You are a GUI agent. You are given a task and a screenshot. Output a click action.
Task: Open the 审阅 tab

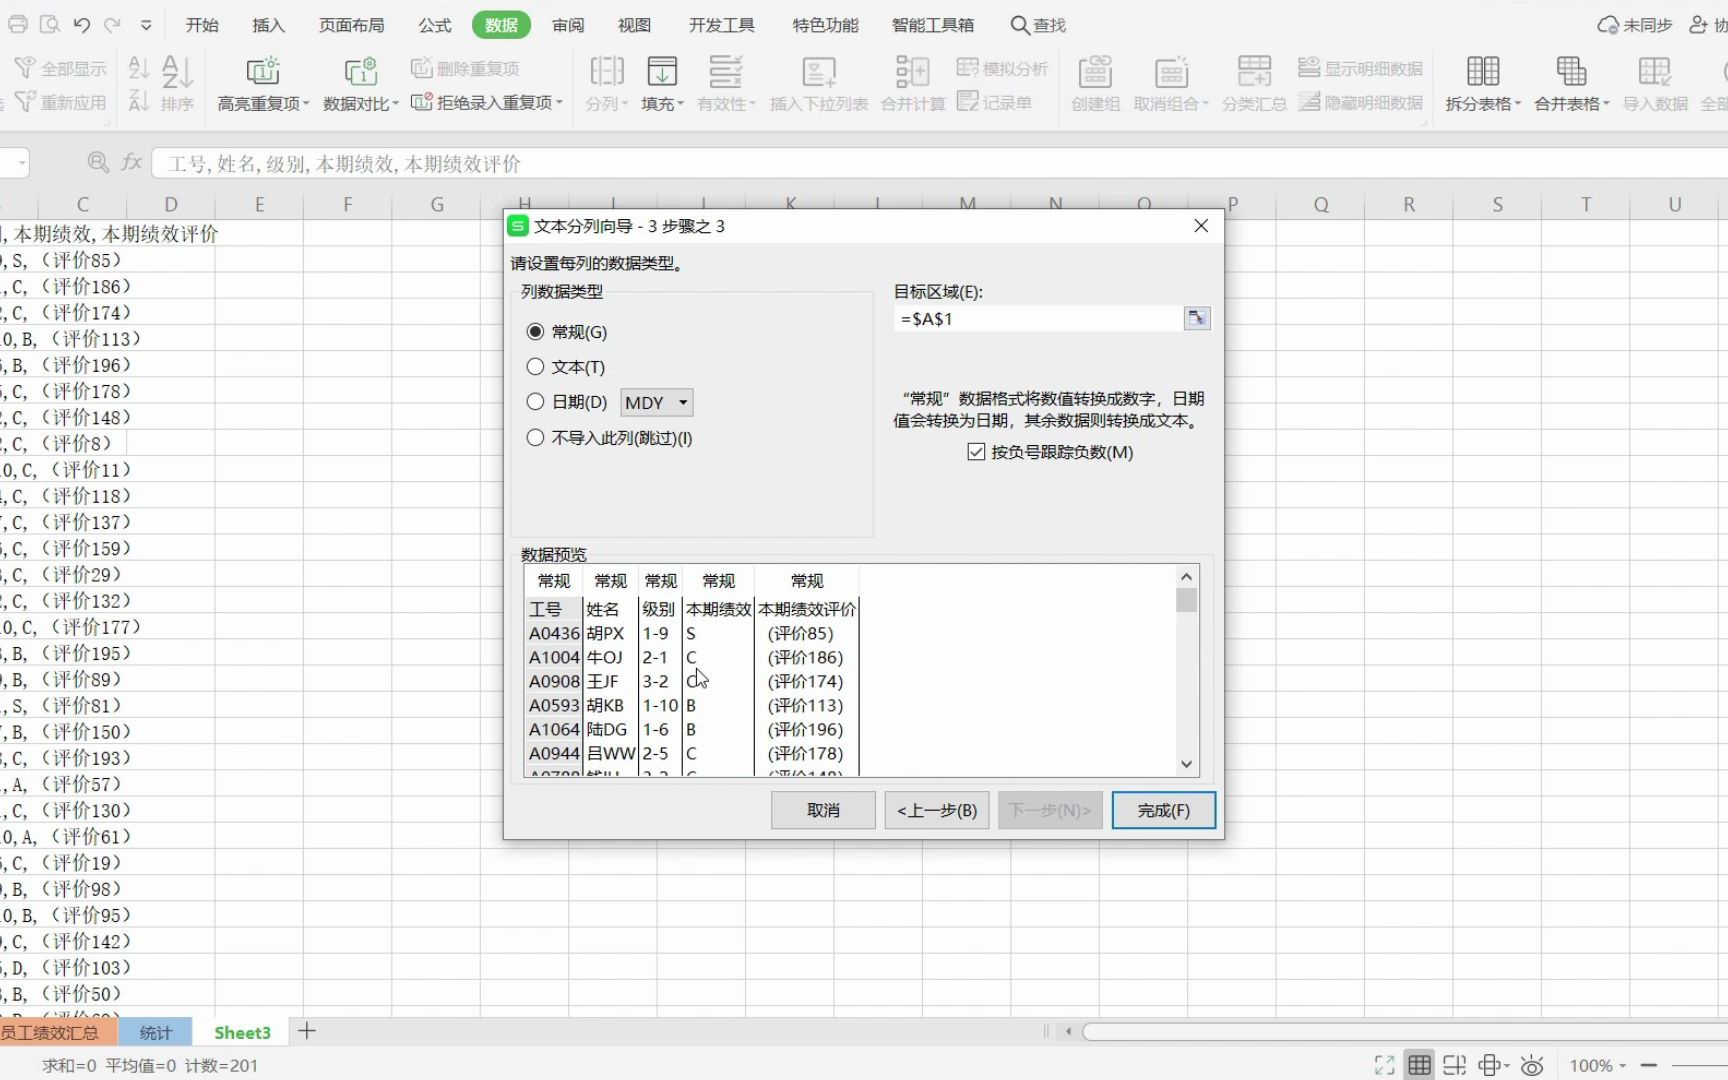(568, 25)
